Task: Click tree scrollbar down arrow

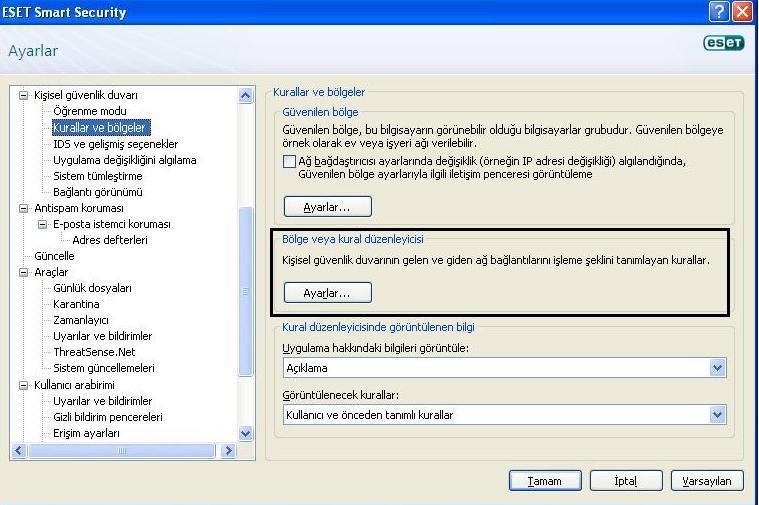Action: click(x=246, y=433)
